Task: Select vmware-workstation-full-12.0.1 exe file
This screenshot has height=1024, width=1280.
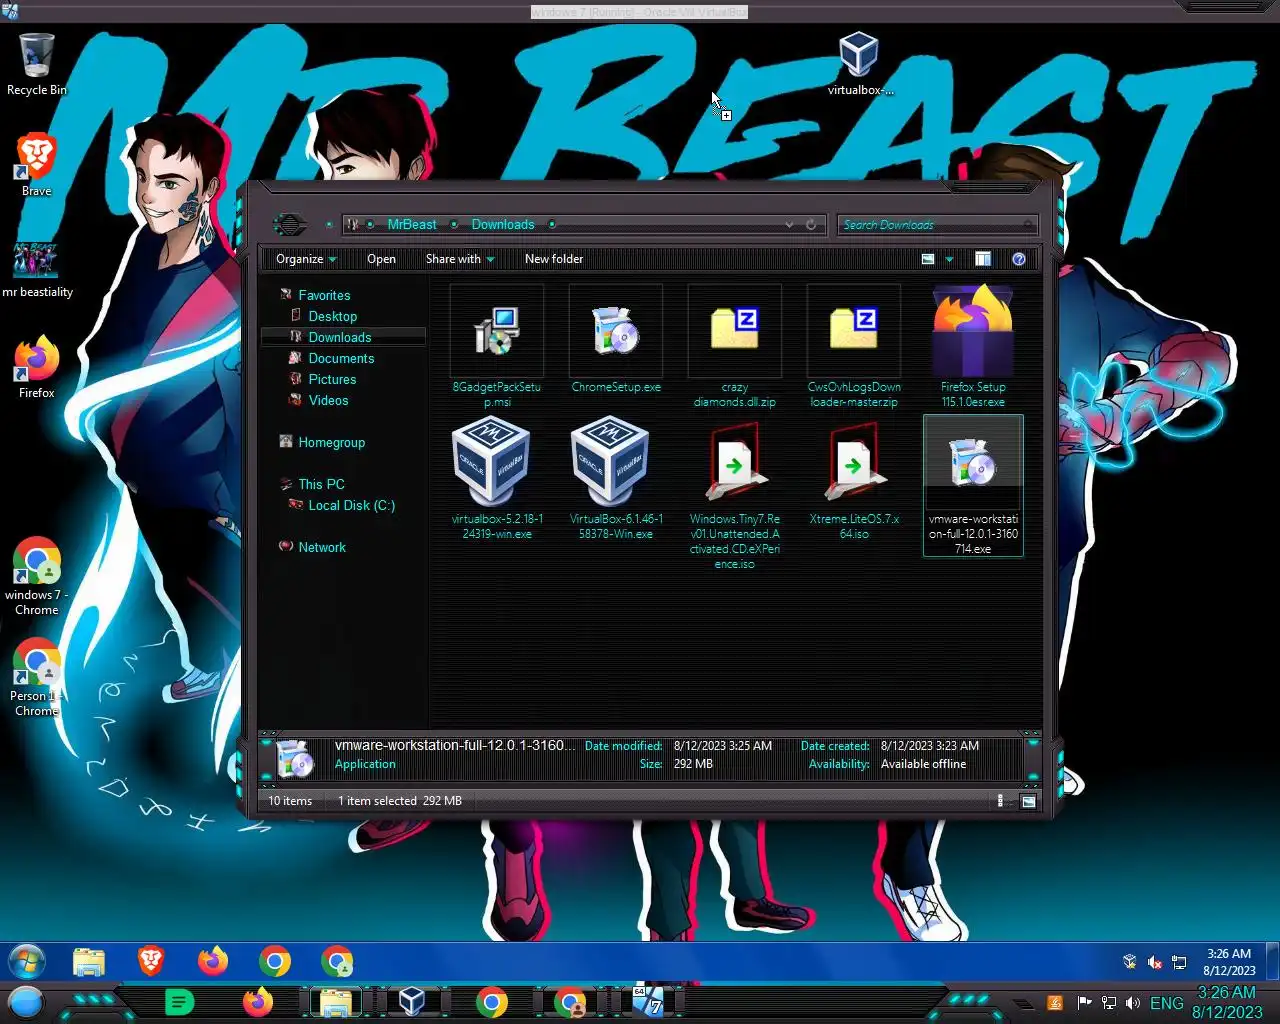Action: point(973,486)
